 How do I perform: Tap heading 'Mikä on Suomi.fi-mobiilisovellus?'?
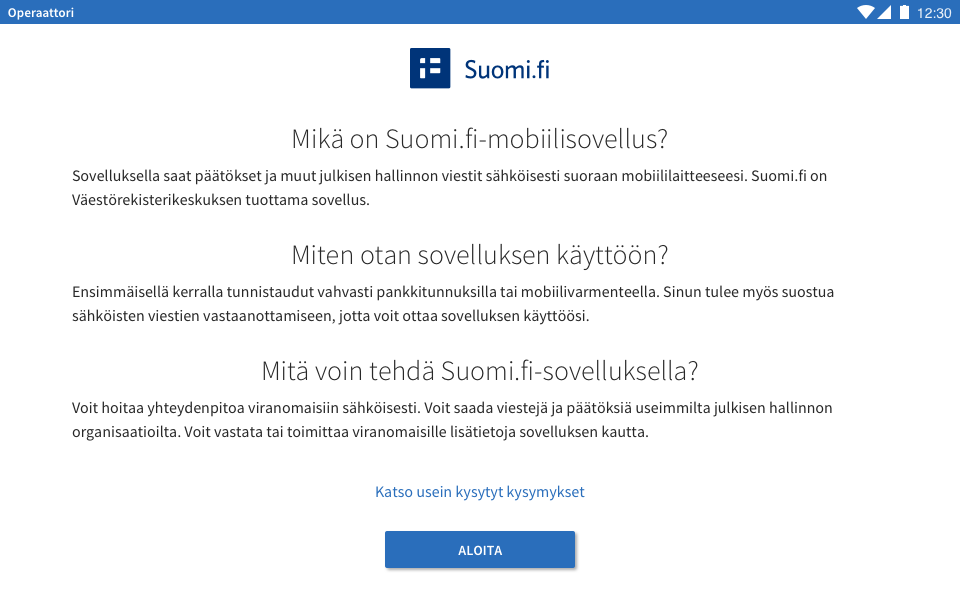480,139
